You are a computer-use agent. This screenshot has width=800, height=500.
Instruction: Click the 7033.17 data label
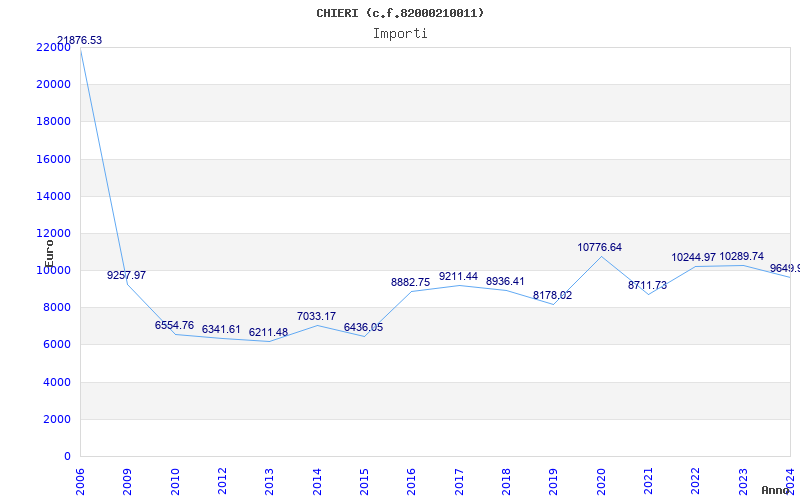coord(316,316)
